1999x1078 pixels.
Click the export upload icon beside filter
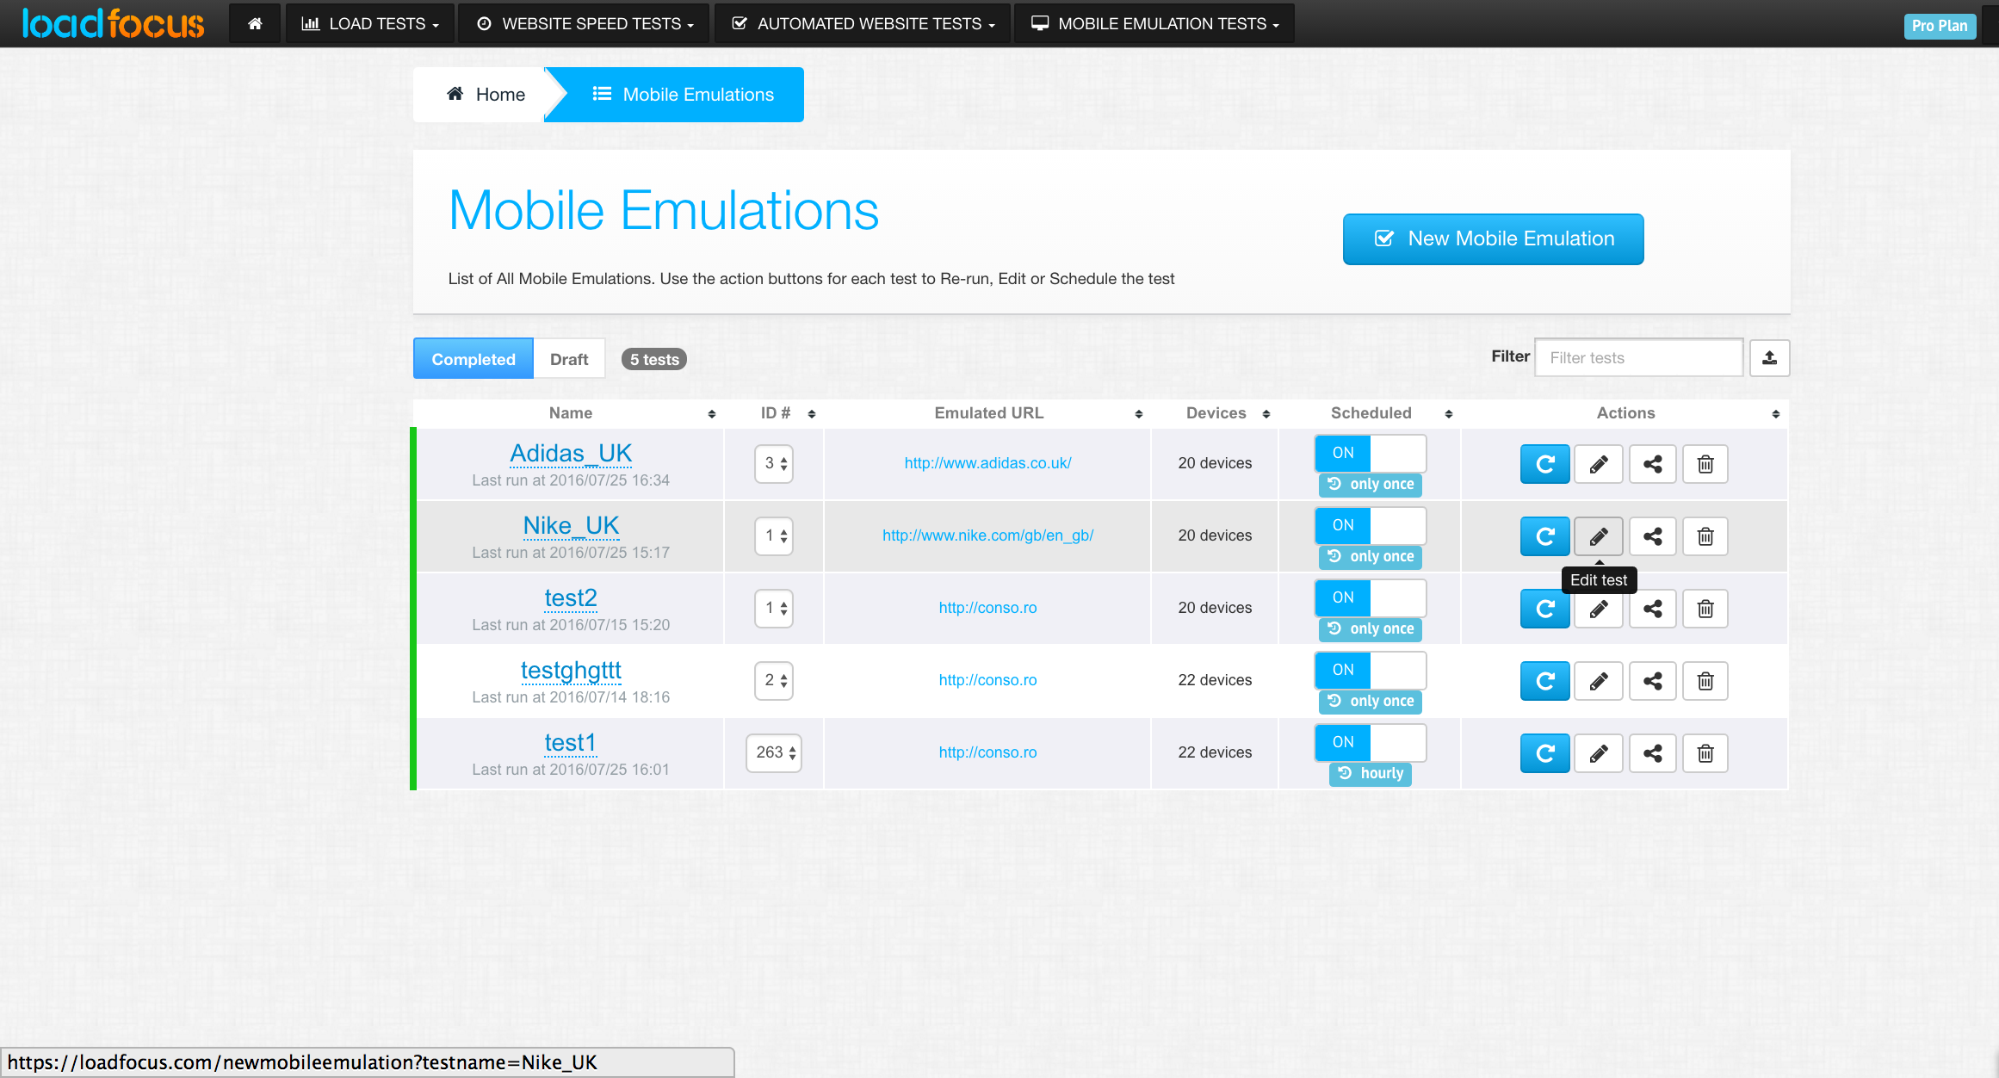[x=1769, y=357]
